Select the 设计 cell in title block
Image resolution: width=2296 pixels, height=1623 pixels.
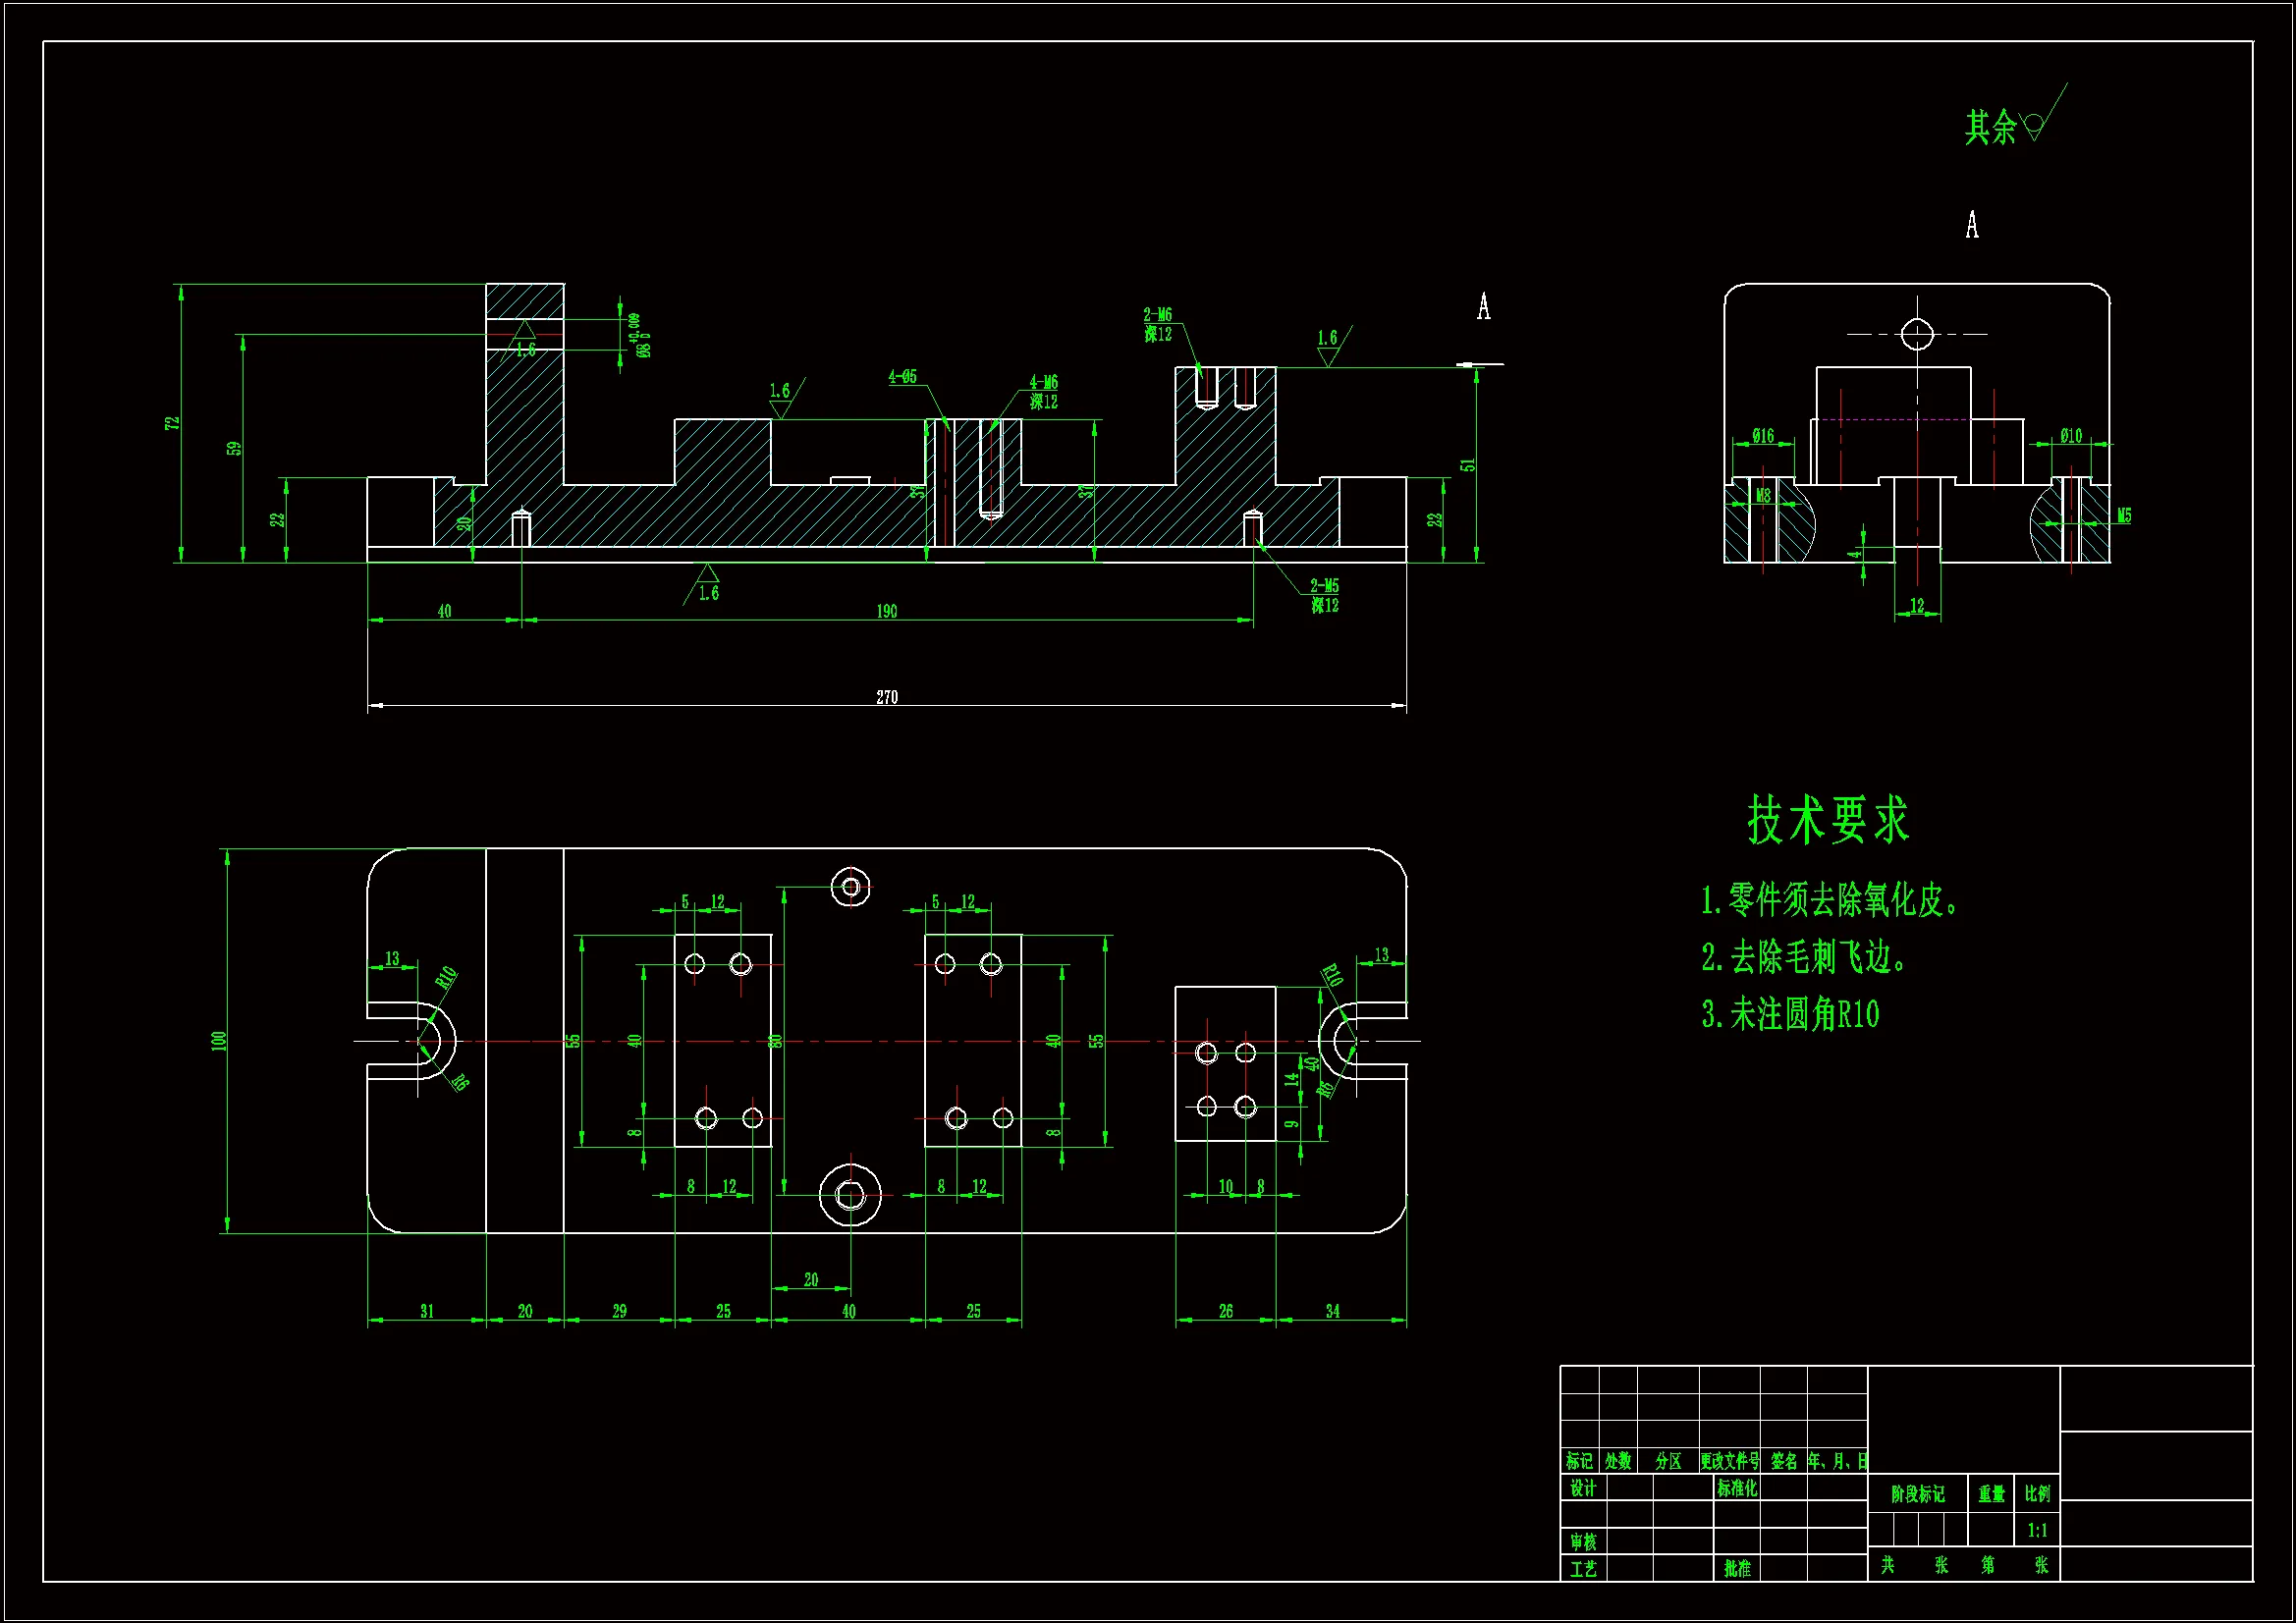[x=1582, y=1488]
